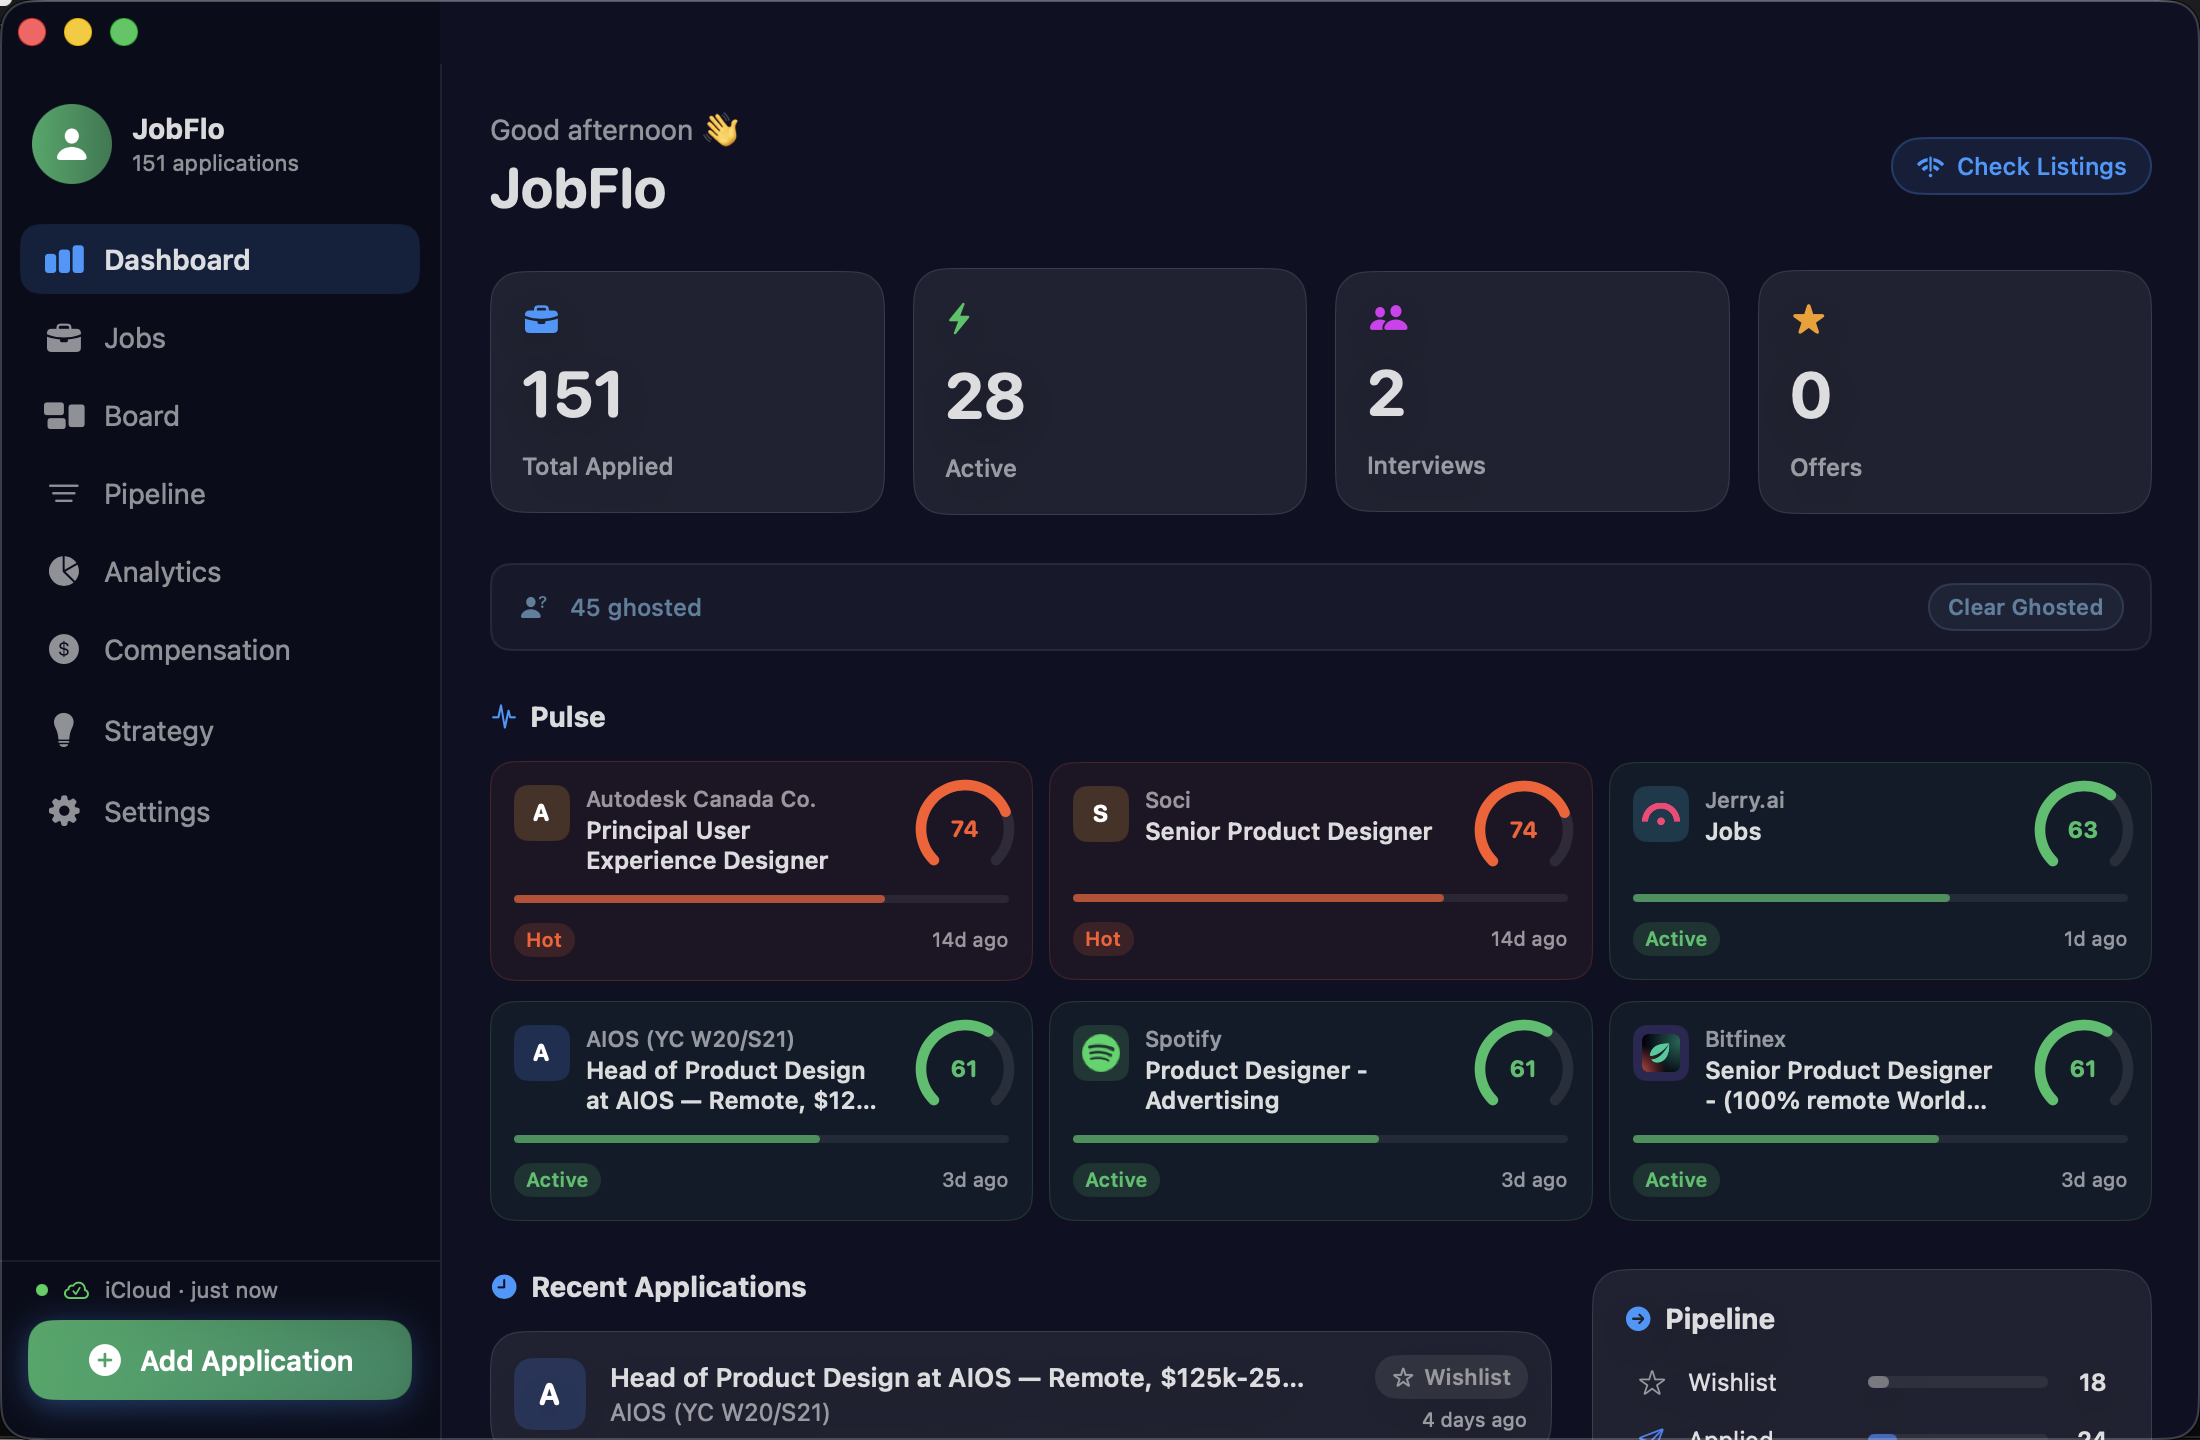Click the Pulse heartbeat icon
This screenshot has width=2200, height=1440.
504,717
